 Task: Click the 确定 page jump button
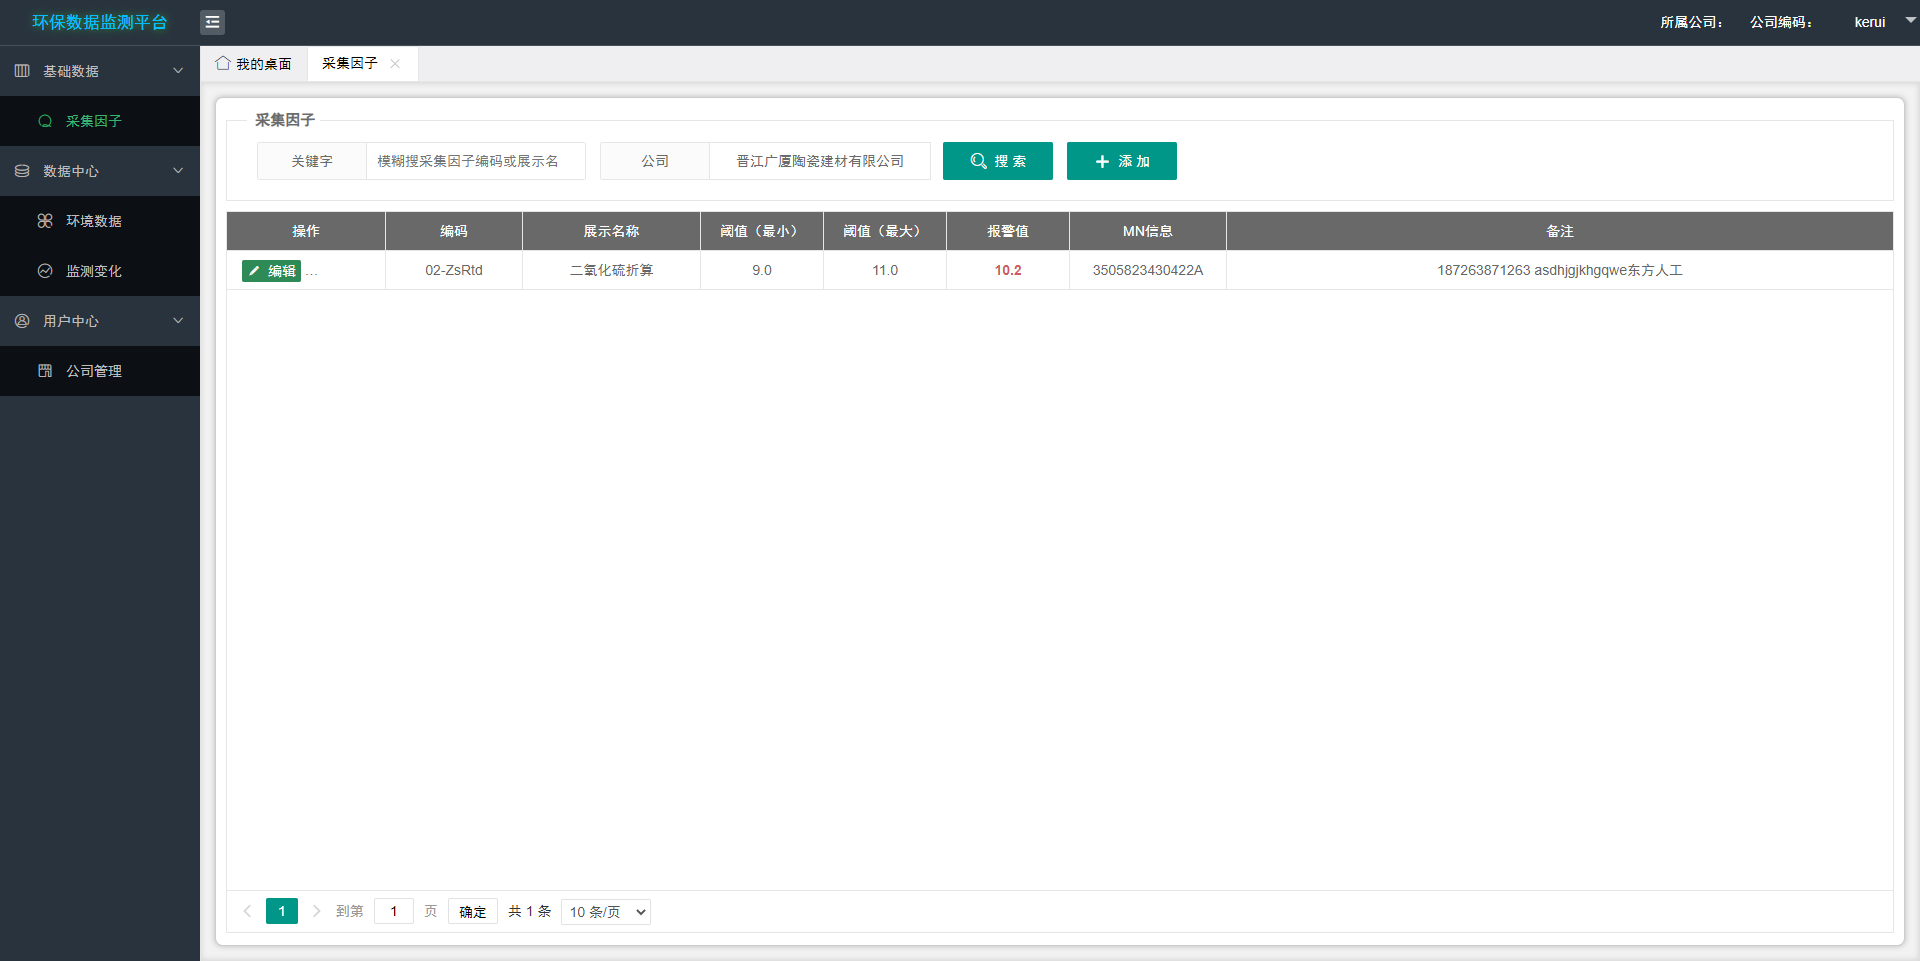(x=472, y=912)
